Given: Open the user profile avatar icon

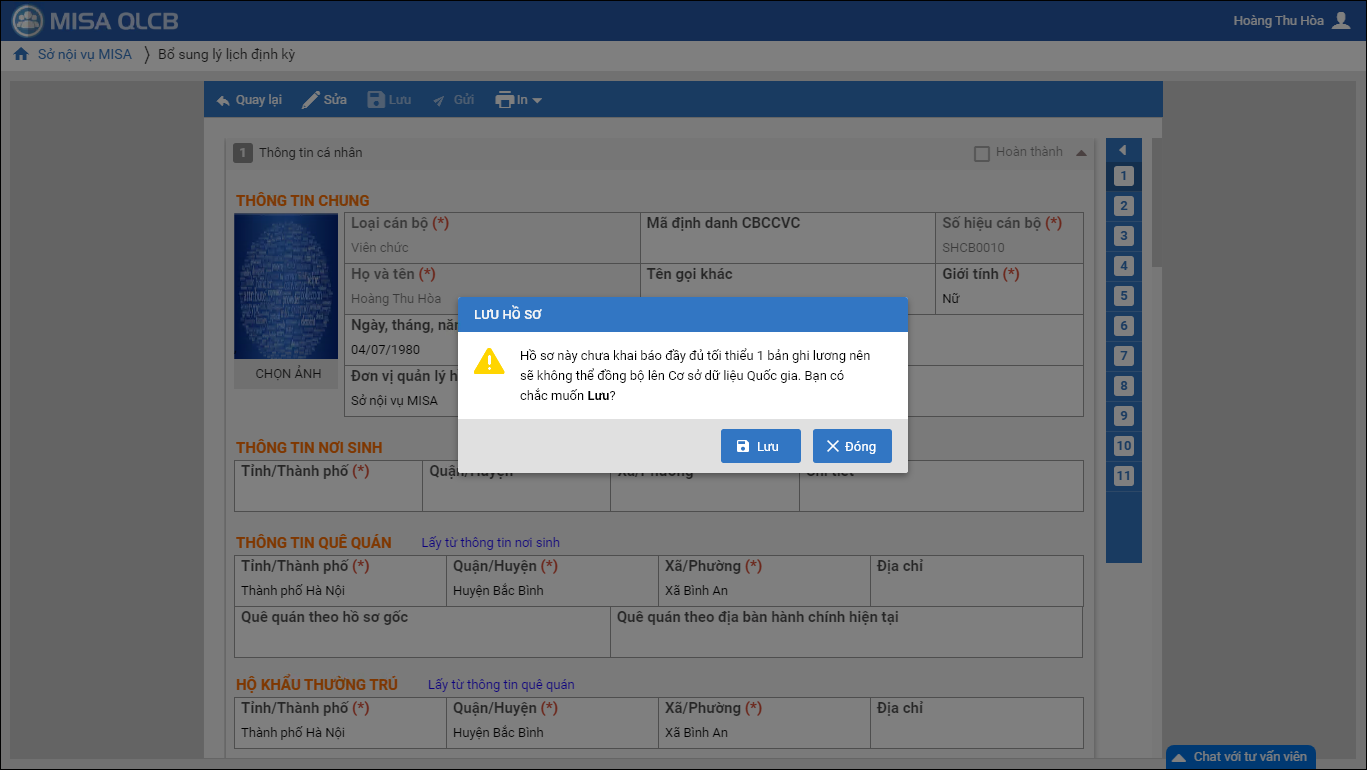Looking at the screenshot, I should (1341, 20).
